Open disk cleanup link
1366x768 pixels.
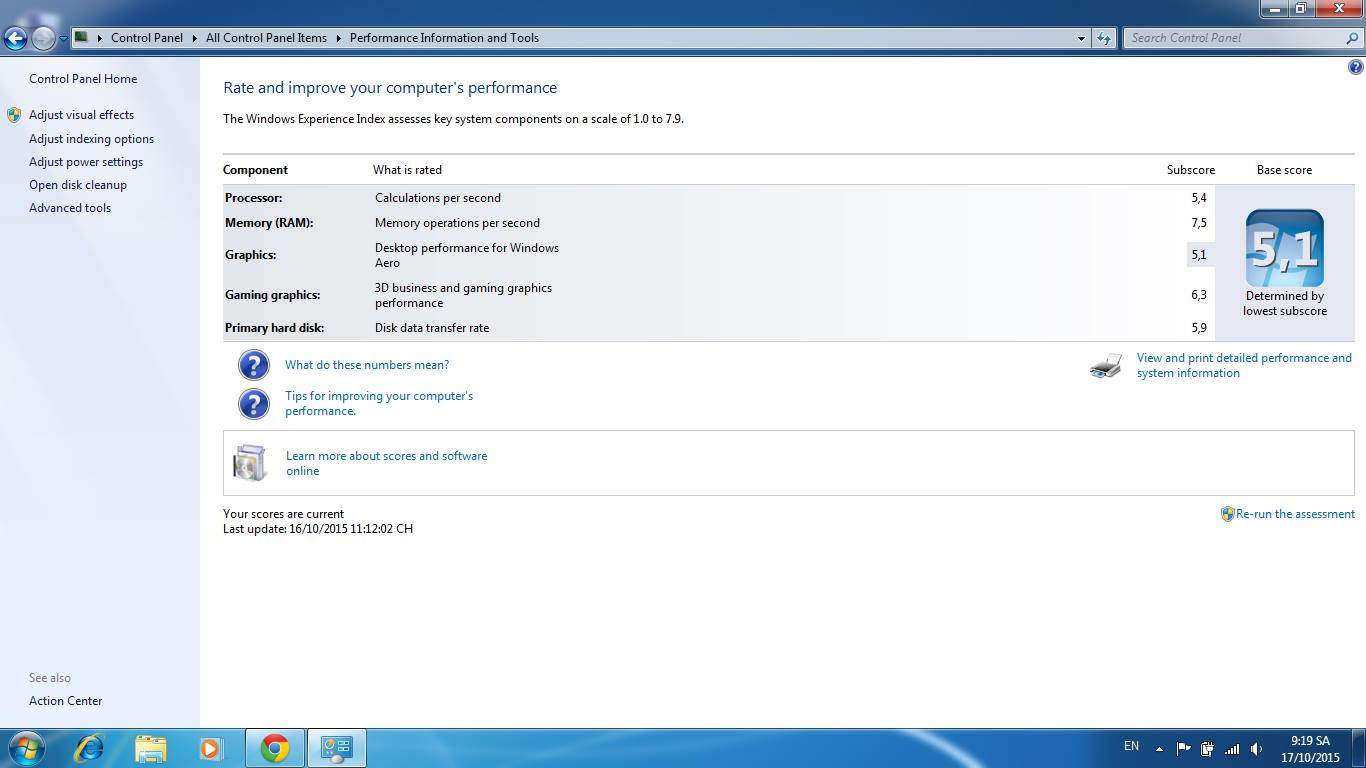78,185
